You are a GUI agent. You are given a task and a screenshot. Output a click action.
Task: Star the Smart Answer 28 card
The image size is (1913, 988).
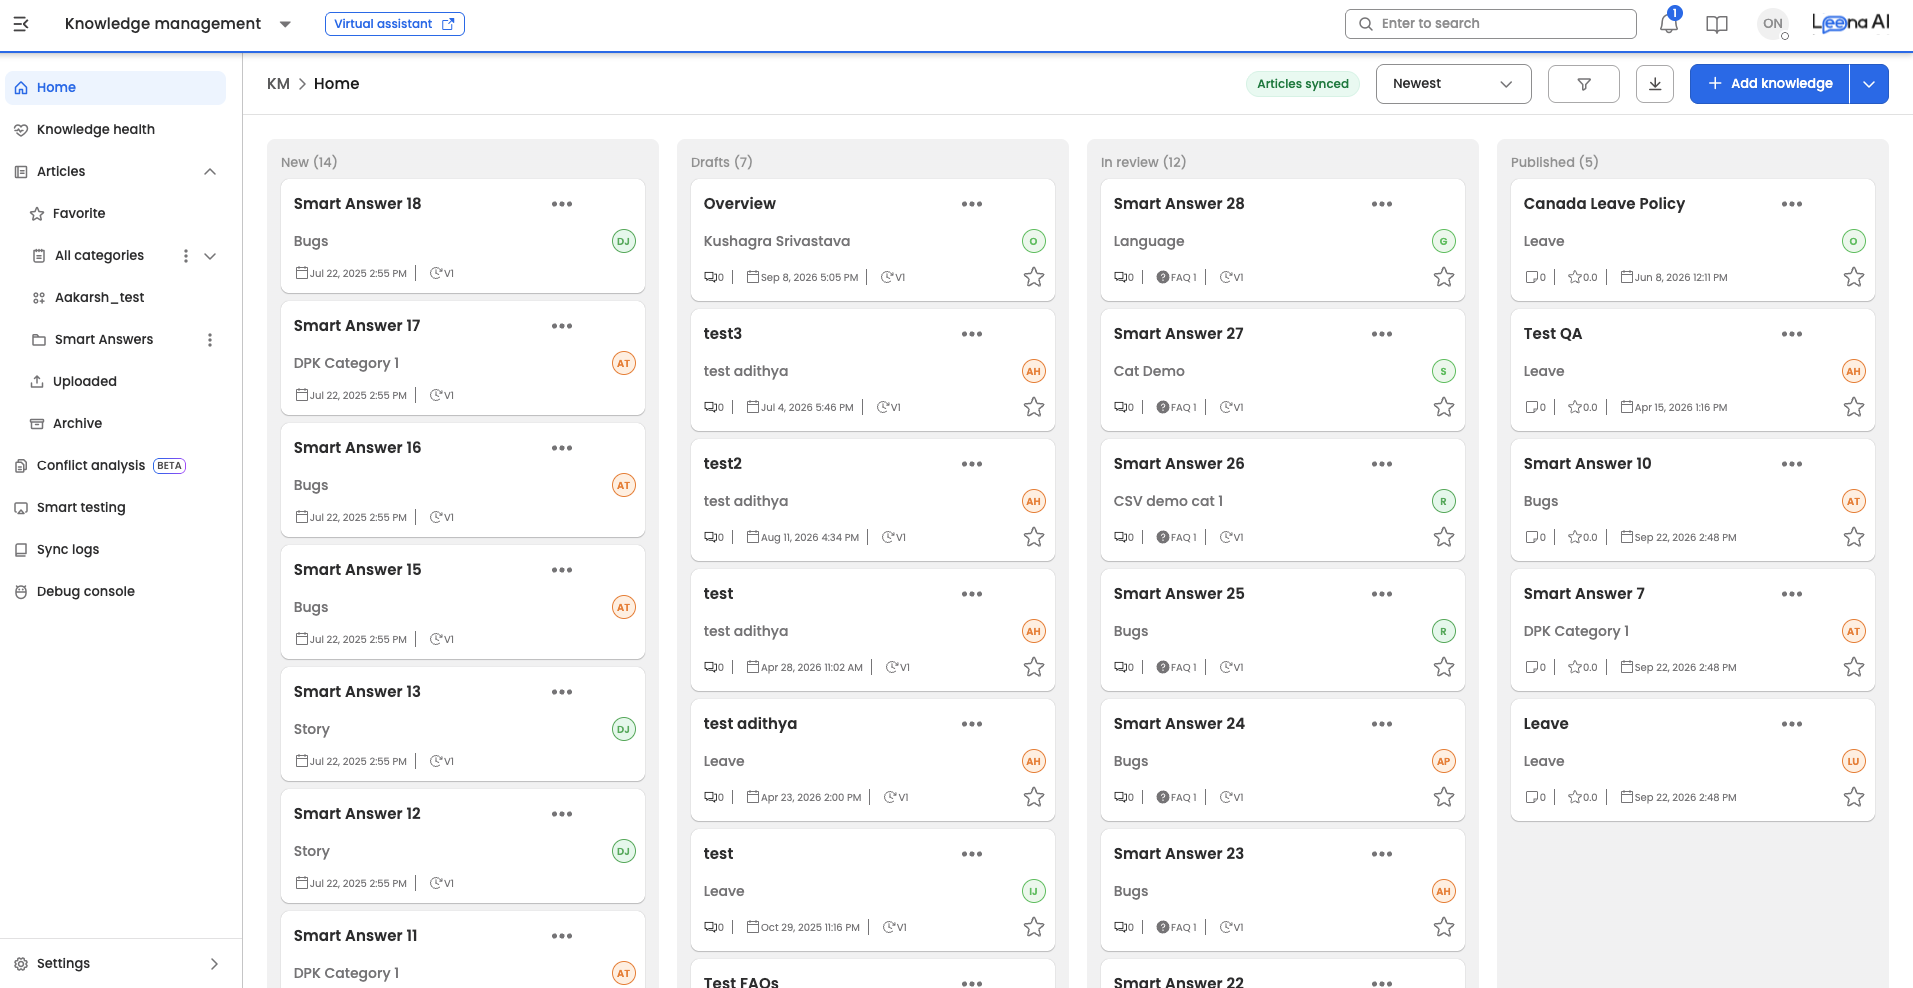[1444, 277]
